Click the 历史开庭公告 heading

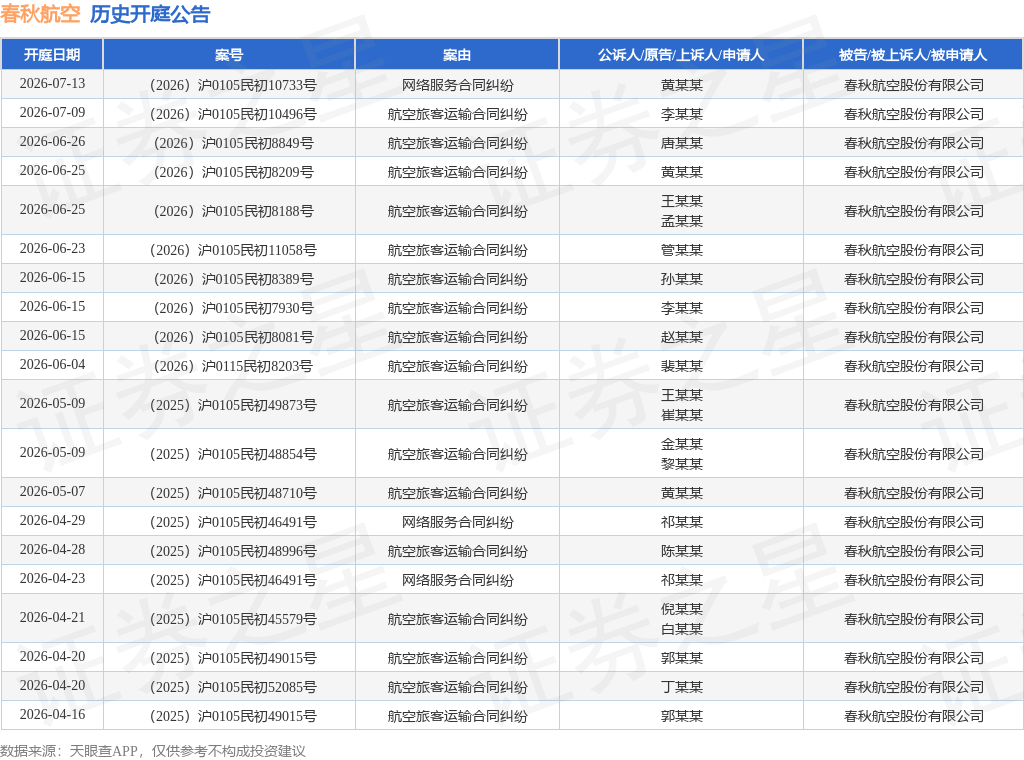click(x=150, y=14)
